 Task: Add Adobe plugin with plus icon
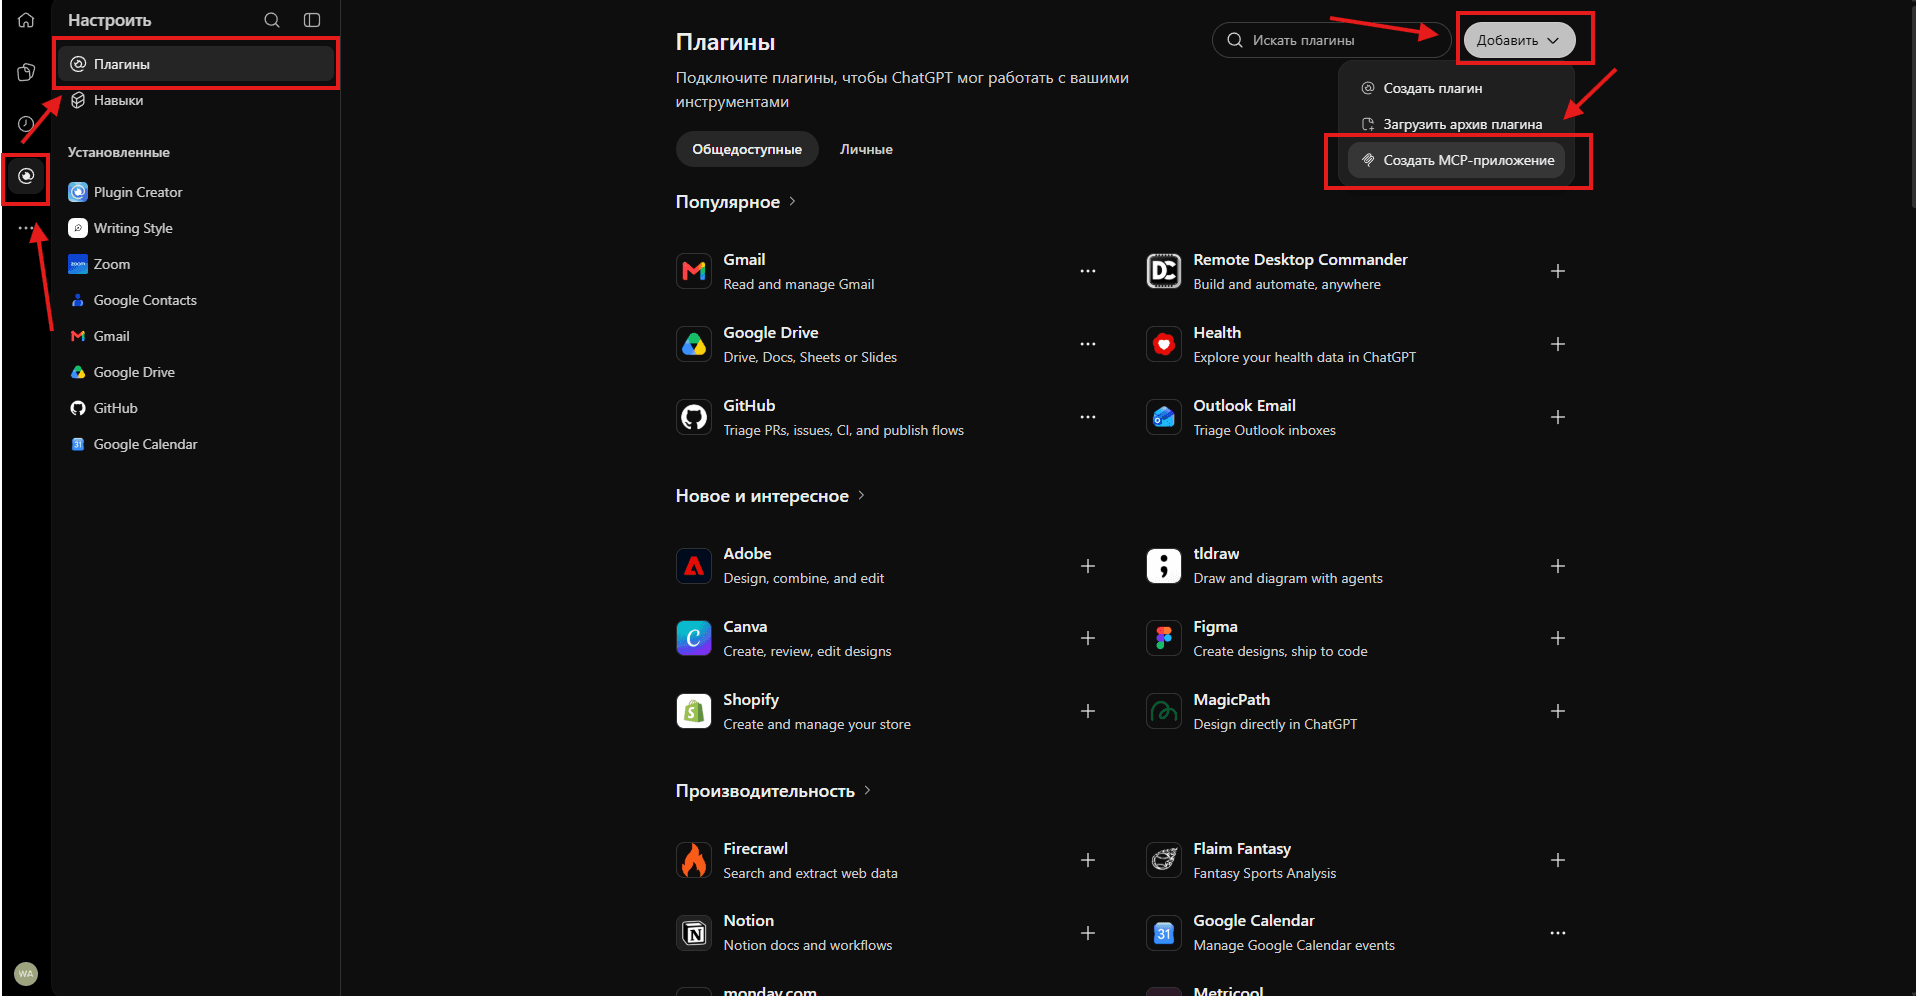click(1088, 566)
